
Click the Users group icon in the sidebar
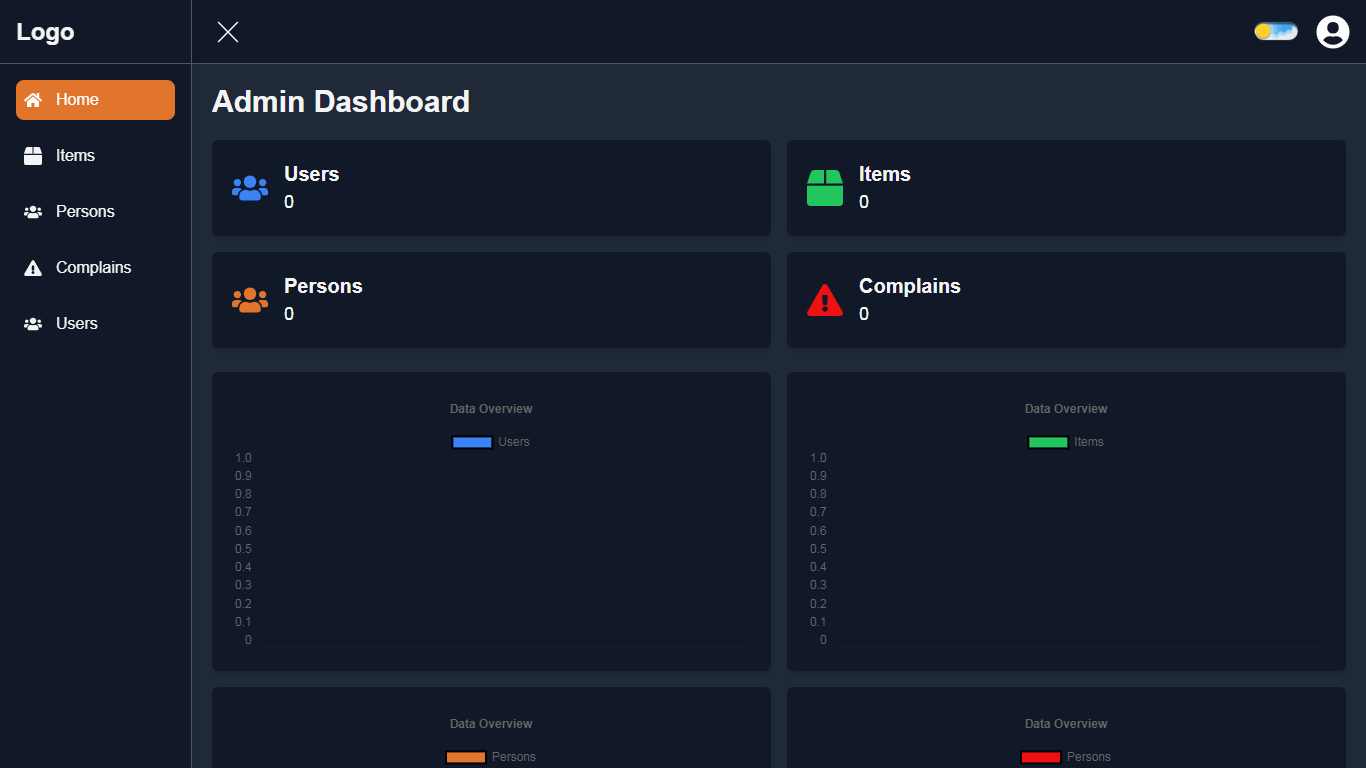click(x=33, y=323)
